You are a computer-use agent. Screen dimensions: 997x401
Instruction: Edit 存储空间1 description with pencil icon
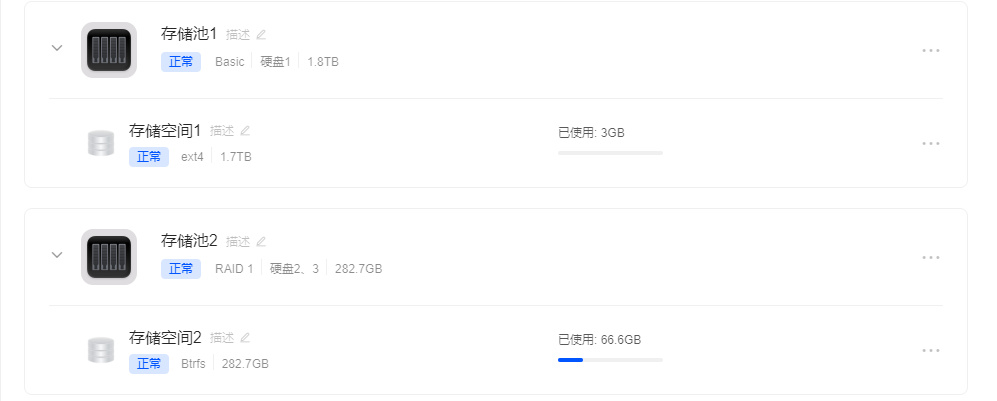(245, 130)
